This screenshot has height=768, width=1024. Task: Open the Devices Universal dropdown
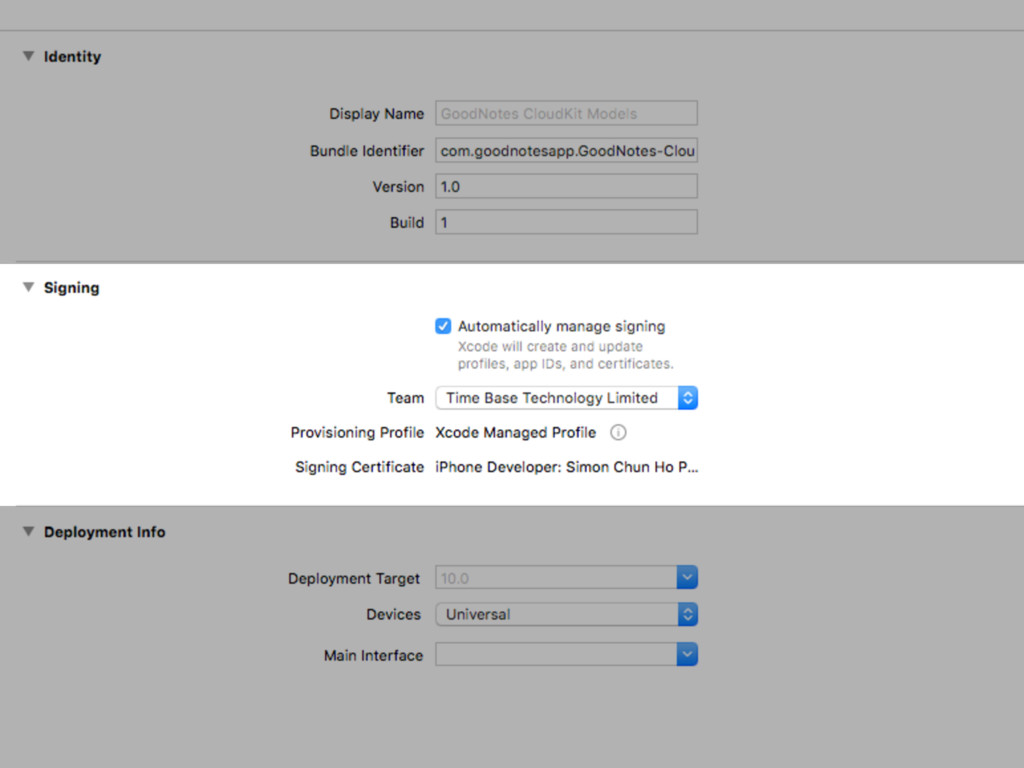point(566,614)
